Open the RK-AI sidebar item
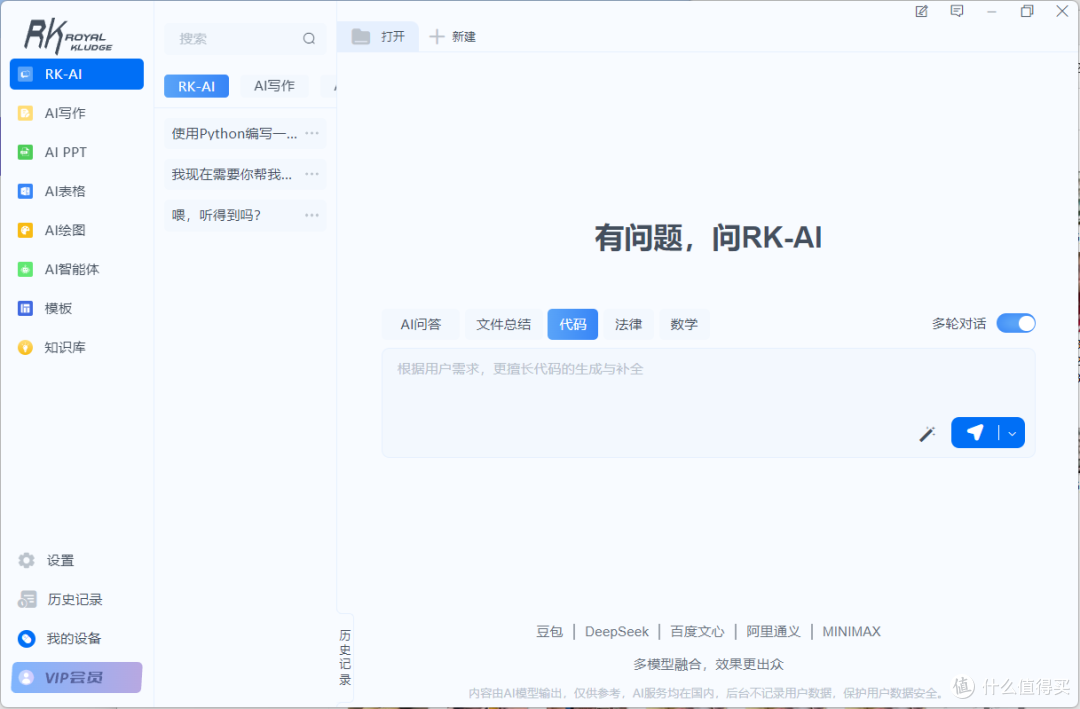The image size is (1080, 709). click(76, 74)
